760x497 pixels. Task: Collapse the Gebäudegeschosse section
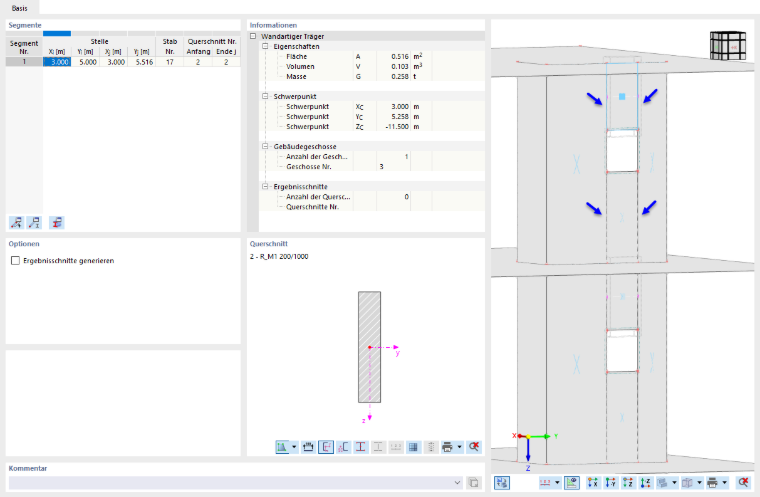pos(265,146)
